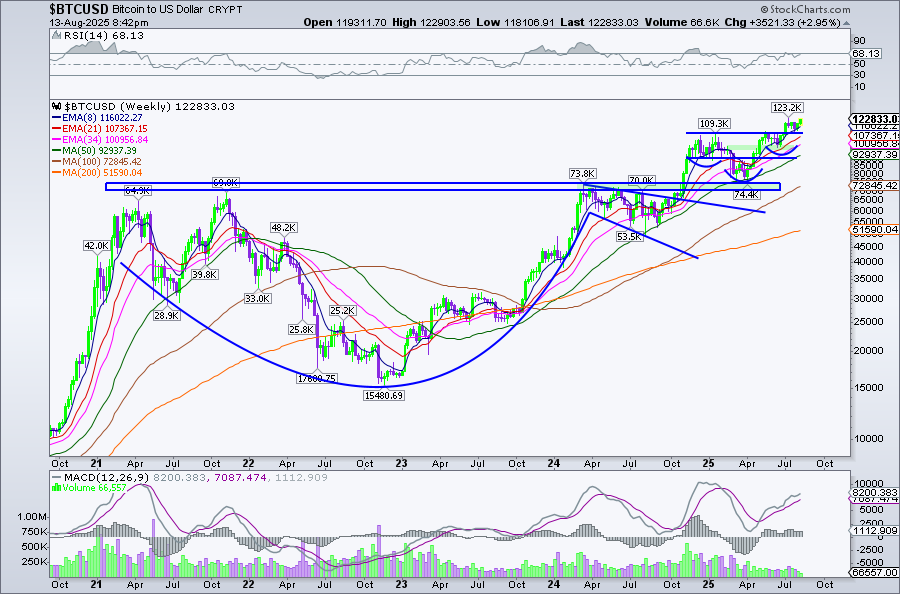Click the 53.5K low price annotation

629,236
